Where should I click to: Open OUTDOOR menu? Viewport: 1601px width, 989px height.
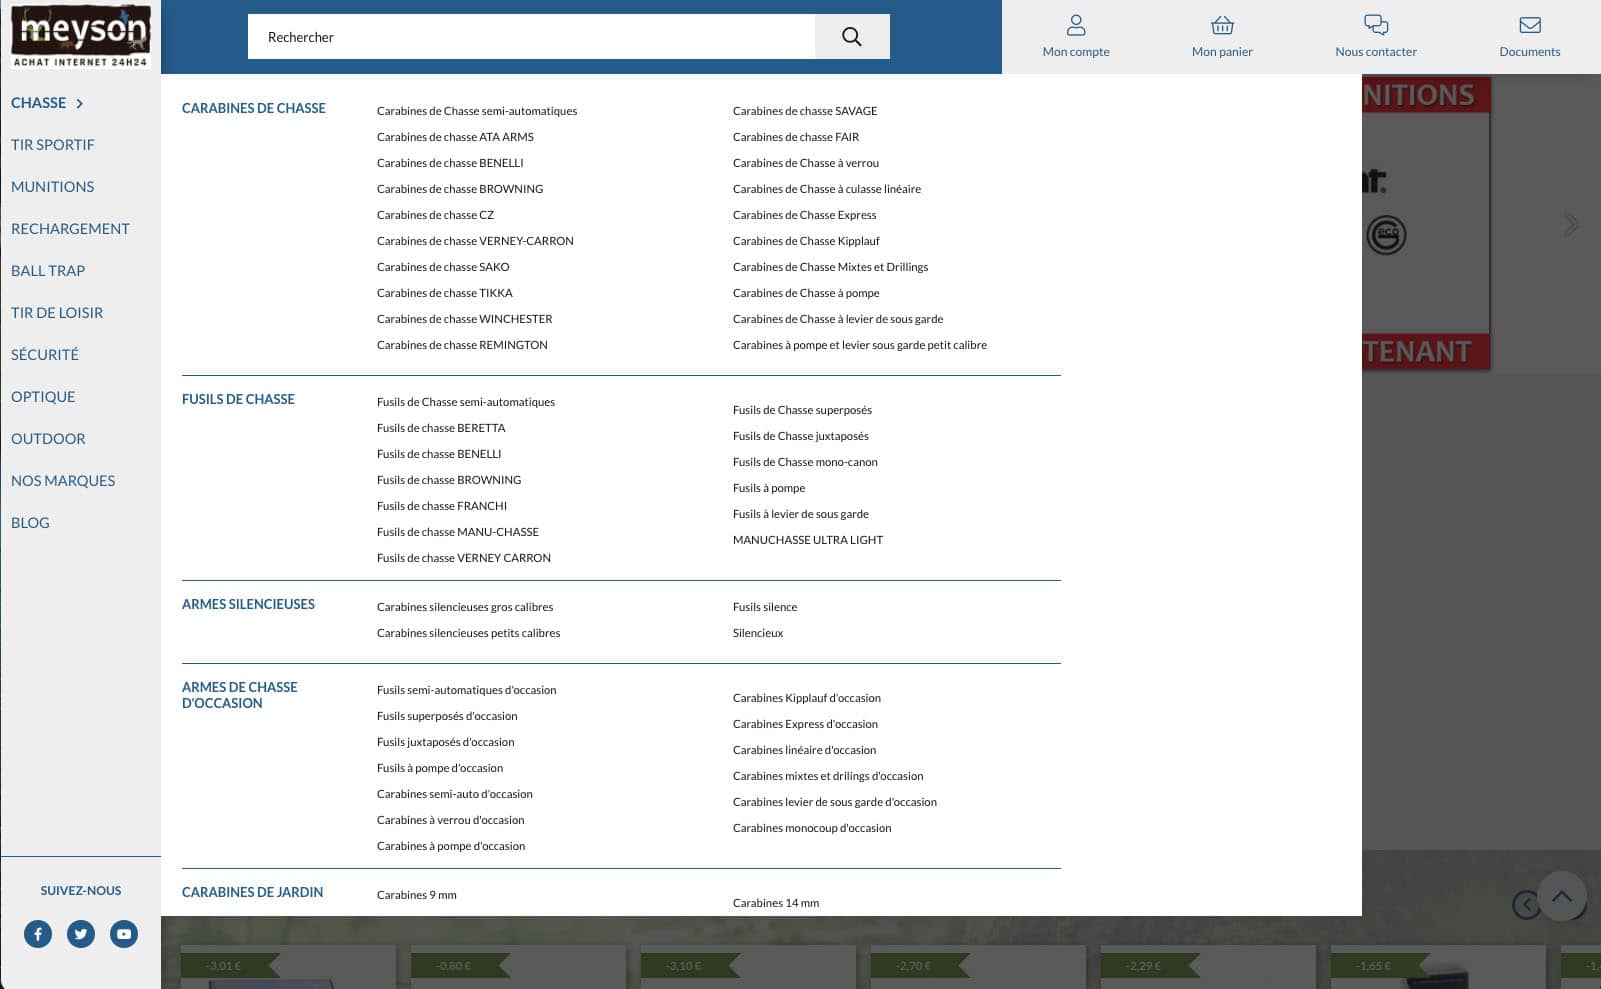(48, 439)
